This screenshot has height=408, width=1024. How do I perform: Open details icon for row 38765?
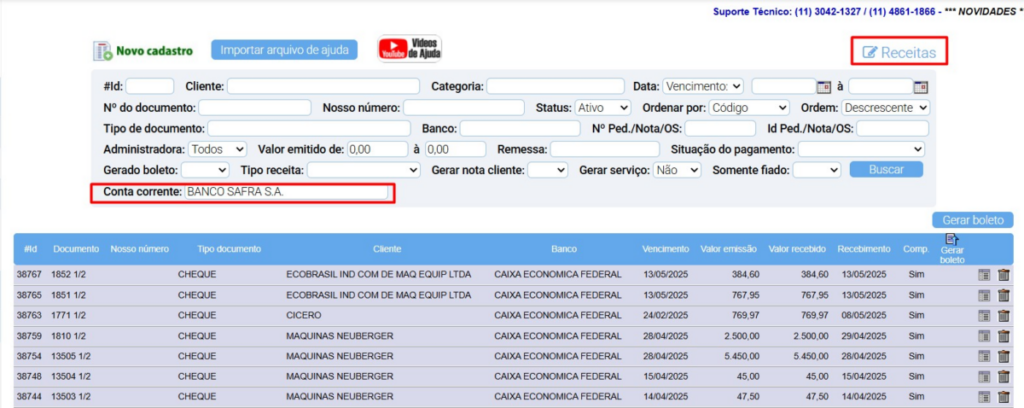984,295
